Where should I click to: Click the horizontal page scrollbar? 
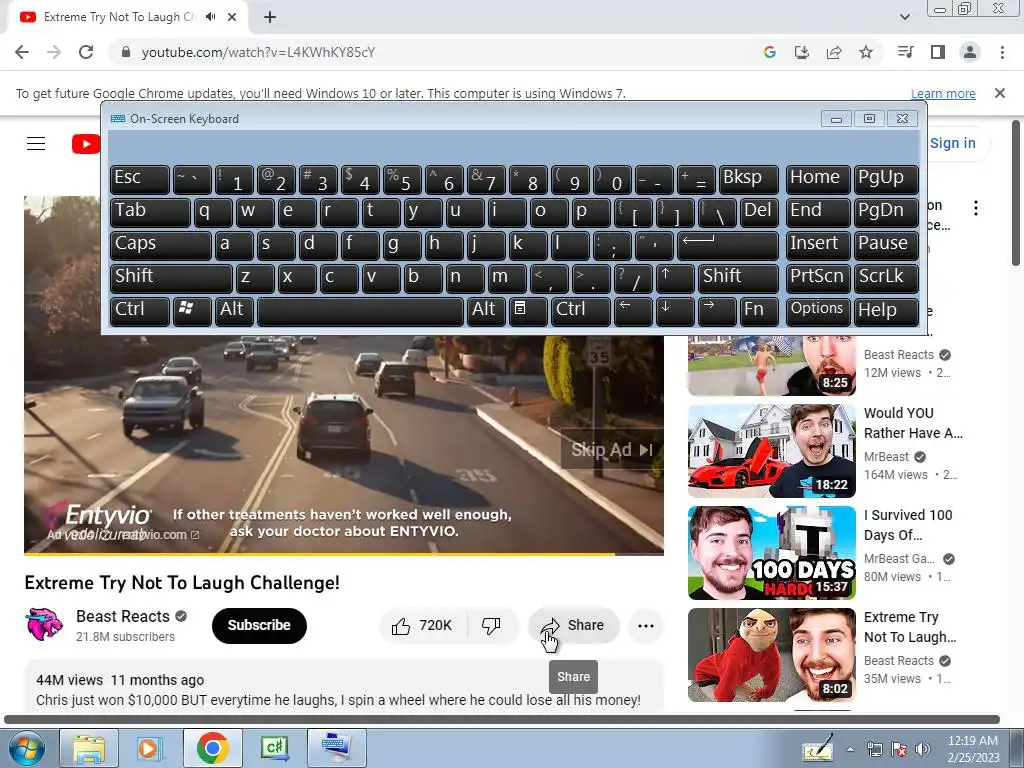point(502,720)
